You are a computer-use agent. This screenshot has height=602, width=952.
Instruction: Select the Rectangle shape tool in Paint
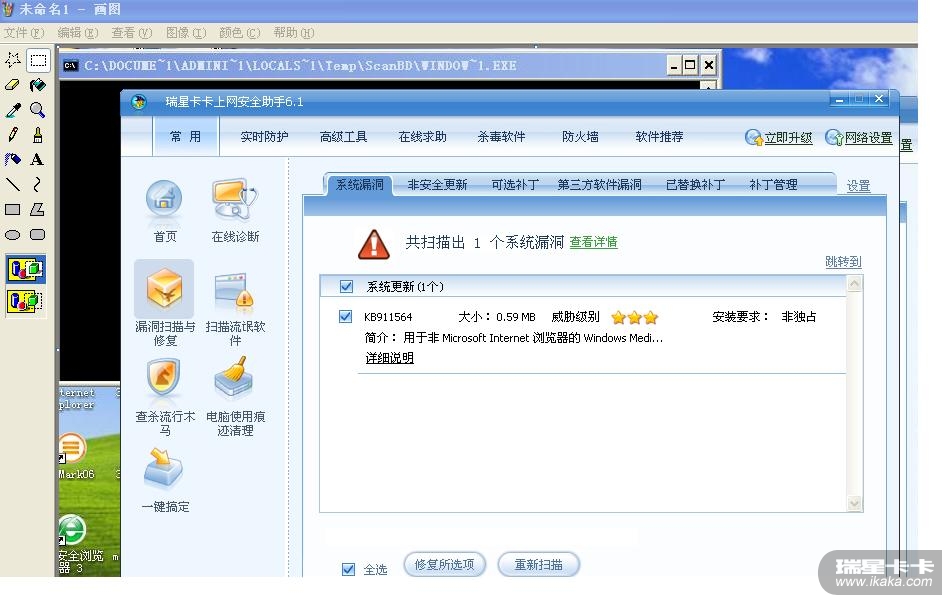point(13,209)
